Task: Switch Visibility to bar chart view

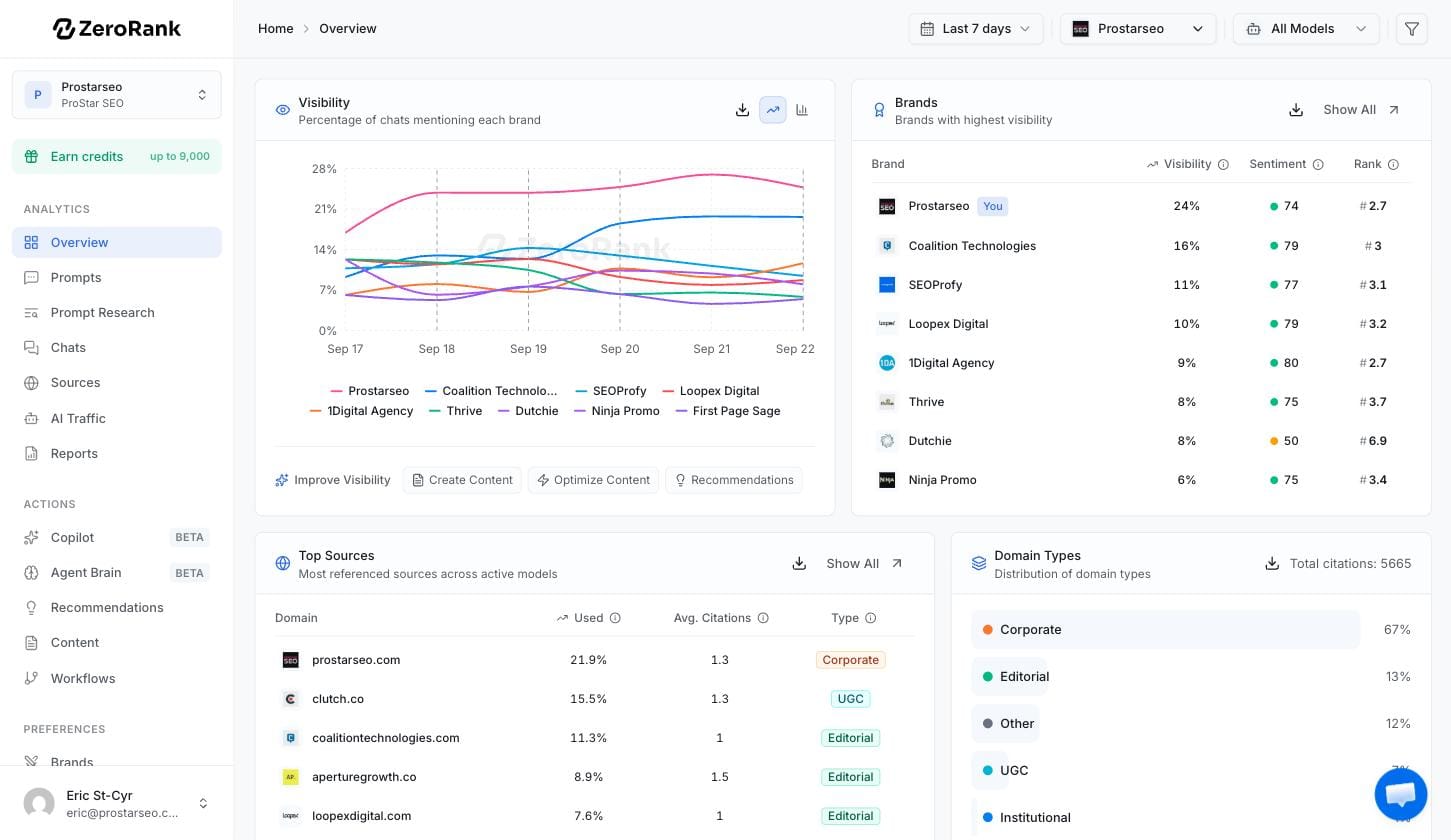Action: click(802, 110)
